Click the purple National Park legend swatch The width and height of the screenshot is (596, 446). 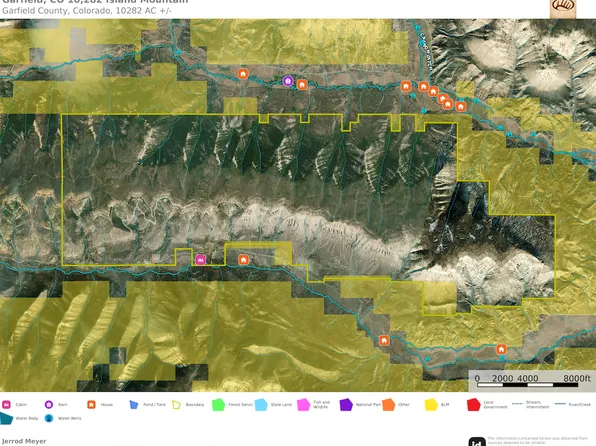click(346, 405)
